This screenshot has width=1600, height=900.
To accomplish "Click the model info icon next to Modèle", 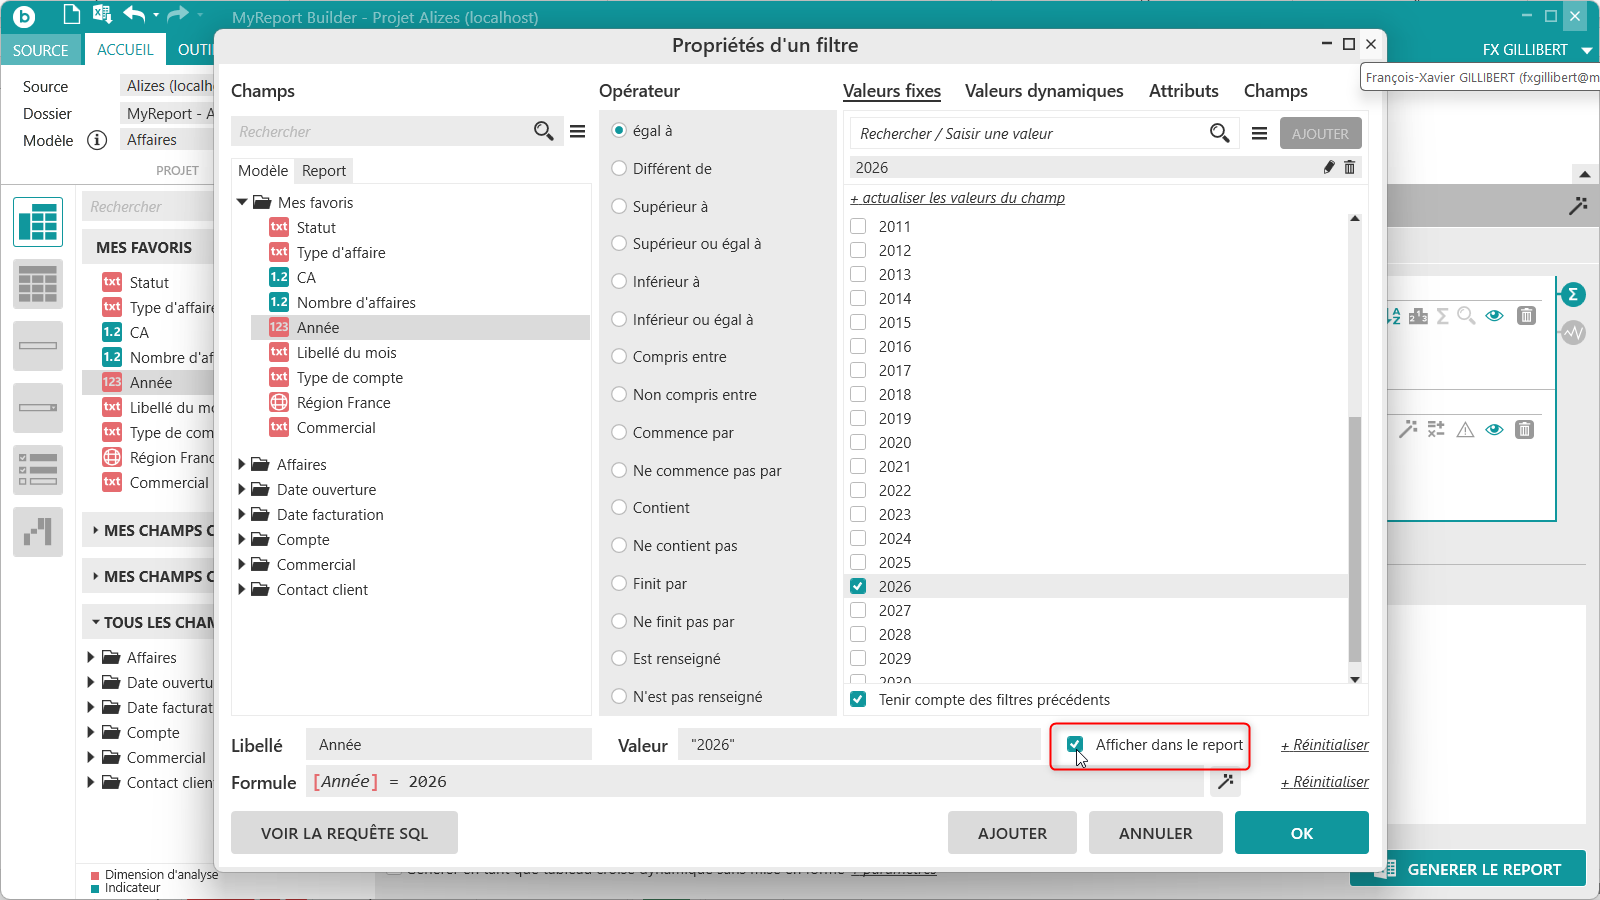I will (x=97, y=140).
